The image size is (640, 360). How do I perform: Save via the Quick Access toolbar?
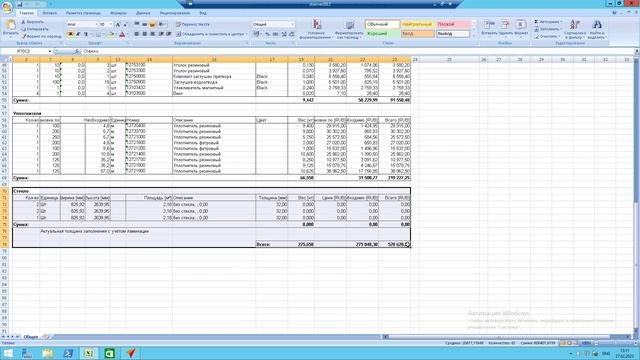(x=20, y=4)
